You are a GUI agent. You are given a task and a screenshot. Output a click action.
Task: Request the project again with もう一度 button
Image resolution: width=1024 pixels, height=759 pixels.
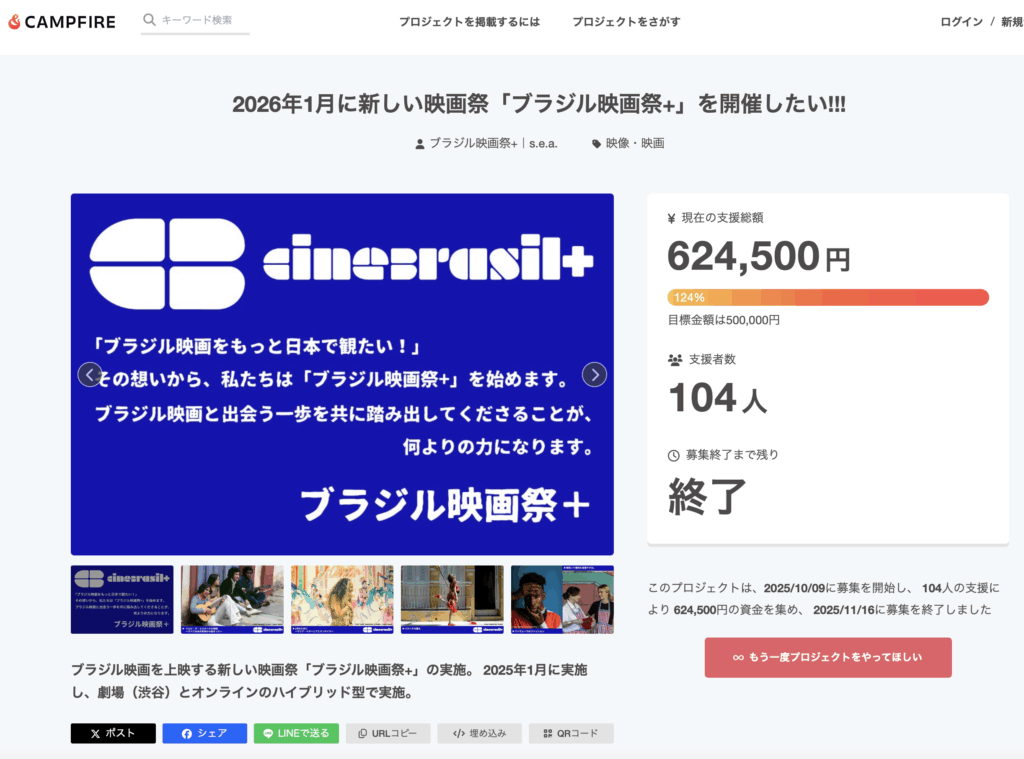(828, 657)
